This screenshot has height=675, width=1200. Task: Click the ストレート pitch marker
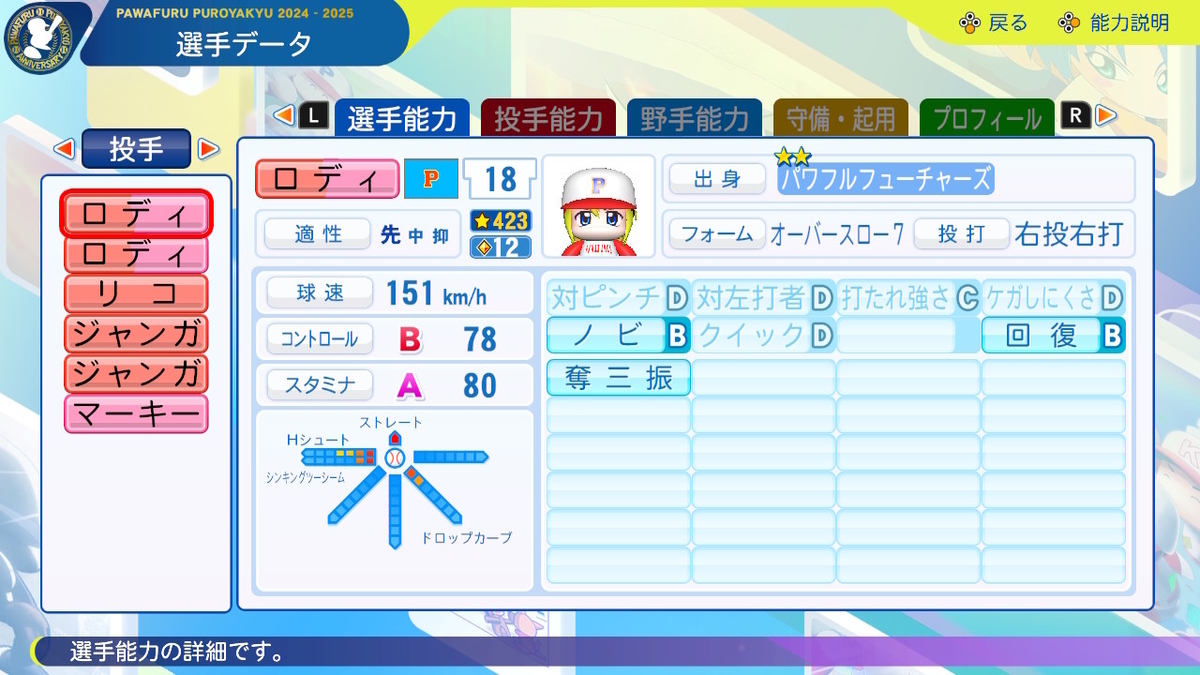[395, 438]
